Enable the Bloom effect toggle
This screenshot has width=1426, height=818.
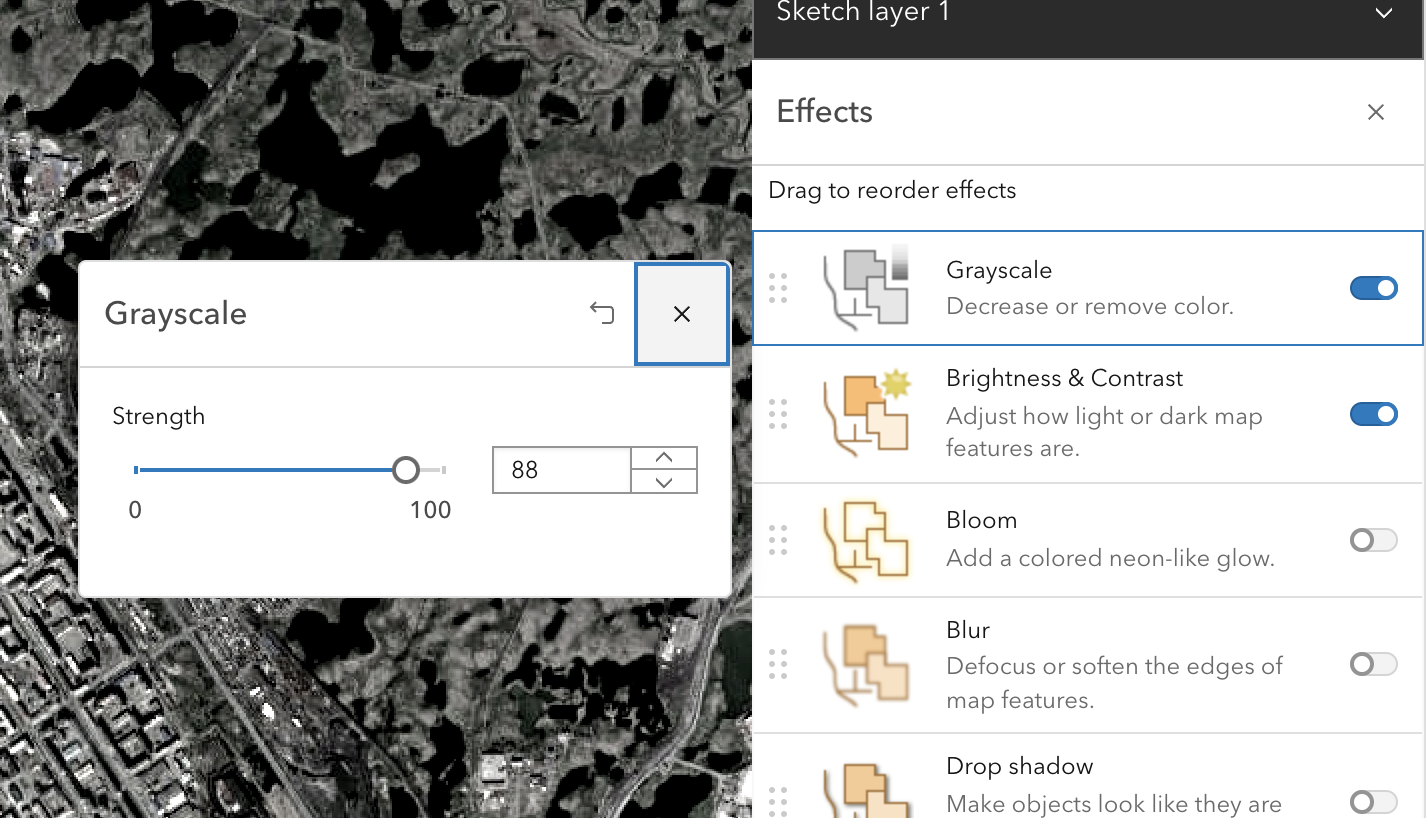(1374, 540)
